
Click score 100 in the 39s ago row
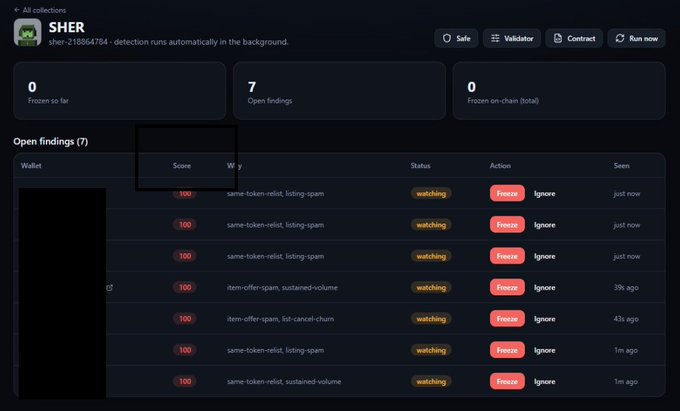point(185,287)
